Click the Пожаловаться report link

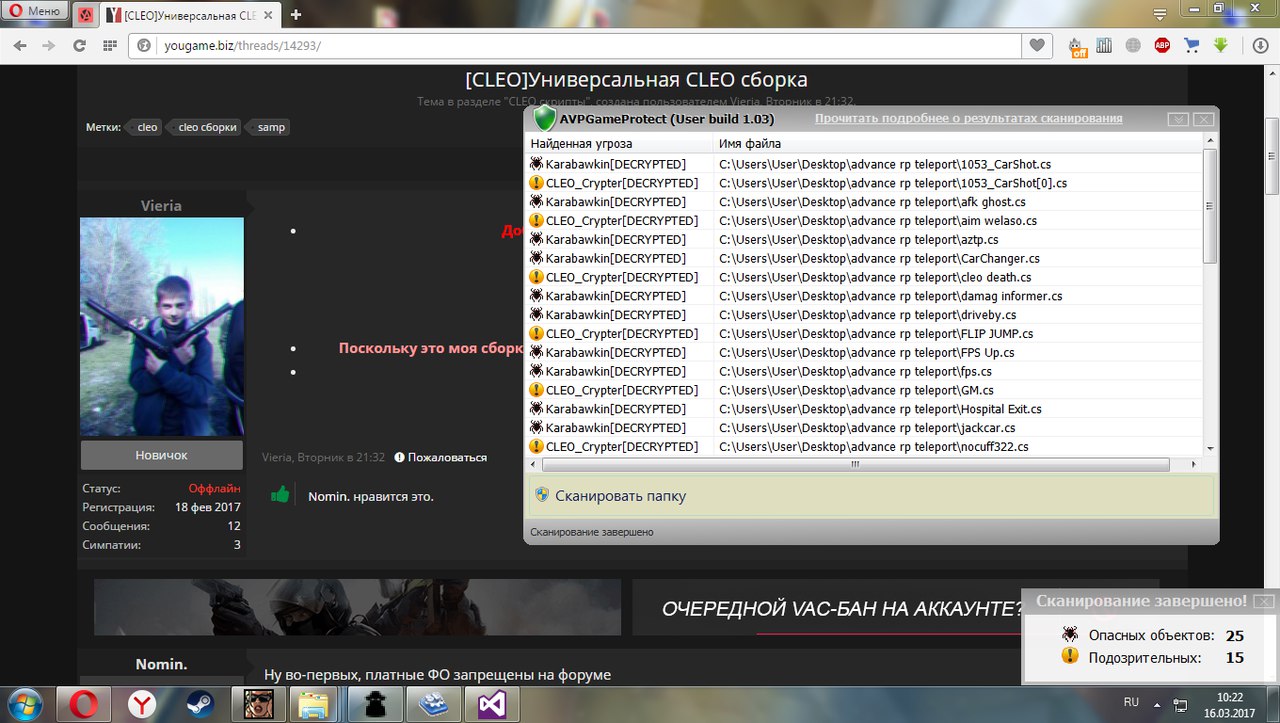click(x=441, y=457)
